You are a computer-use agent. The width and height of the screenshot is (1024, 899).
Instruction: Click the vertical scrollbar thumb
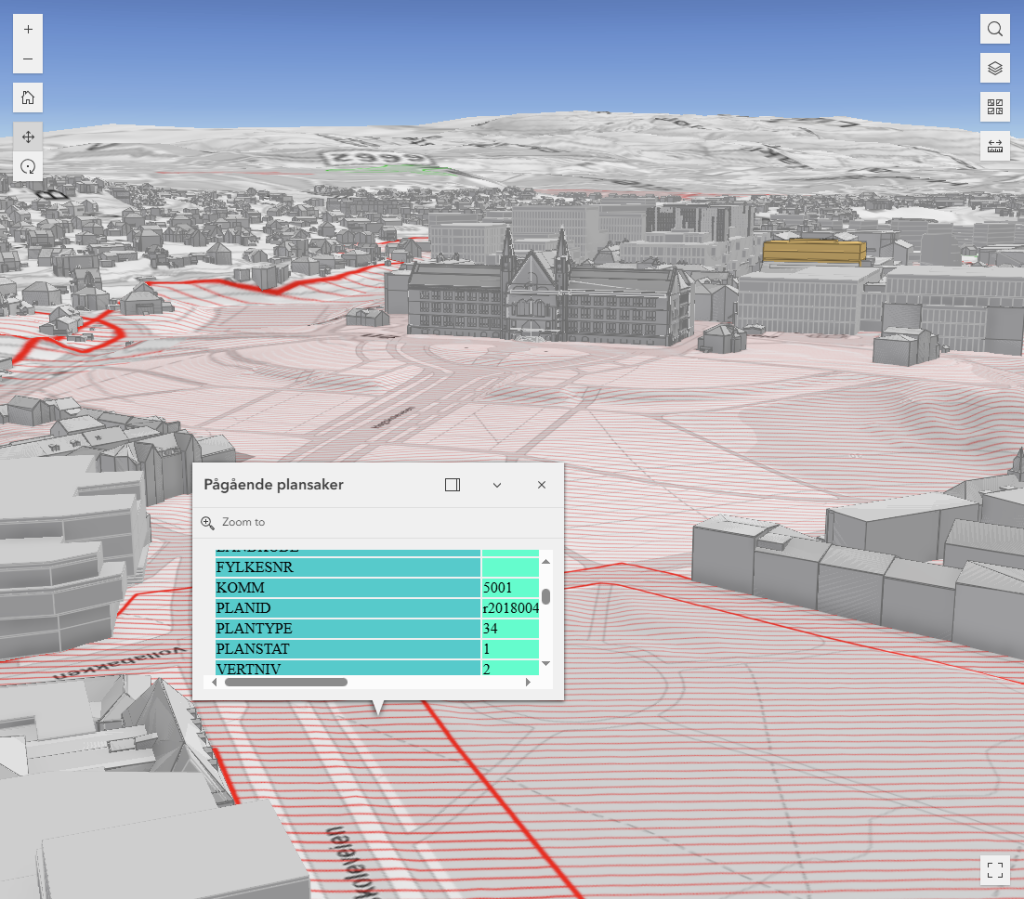point(546,597)
